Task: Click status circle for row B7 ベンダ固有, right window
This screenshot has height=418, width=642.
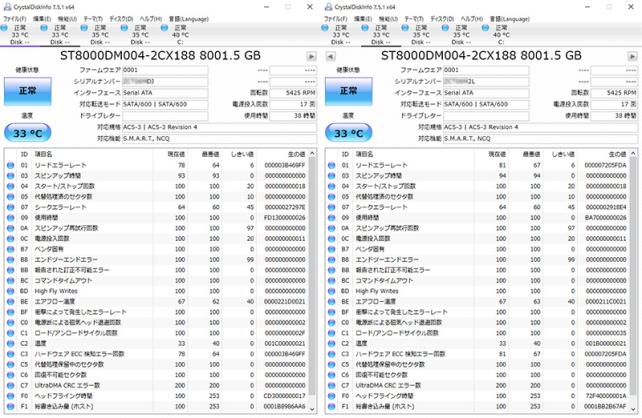Action: [x=332, y=249]
